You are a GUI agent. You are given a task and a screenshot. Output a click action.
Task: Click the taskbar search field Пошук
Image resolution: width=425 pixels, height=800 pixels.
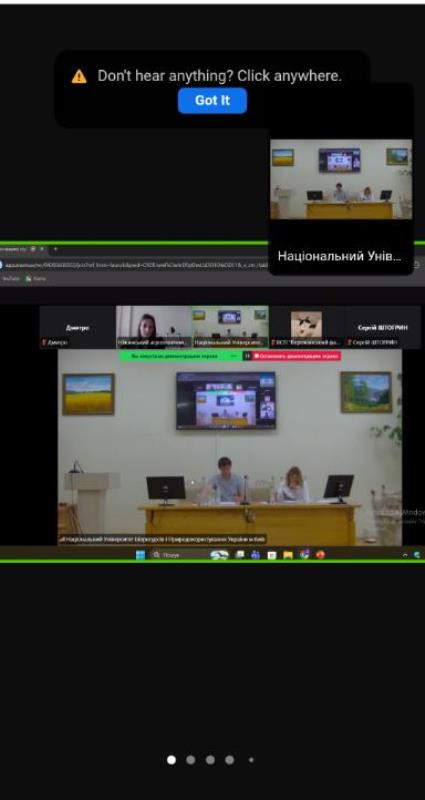[179, 555]
